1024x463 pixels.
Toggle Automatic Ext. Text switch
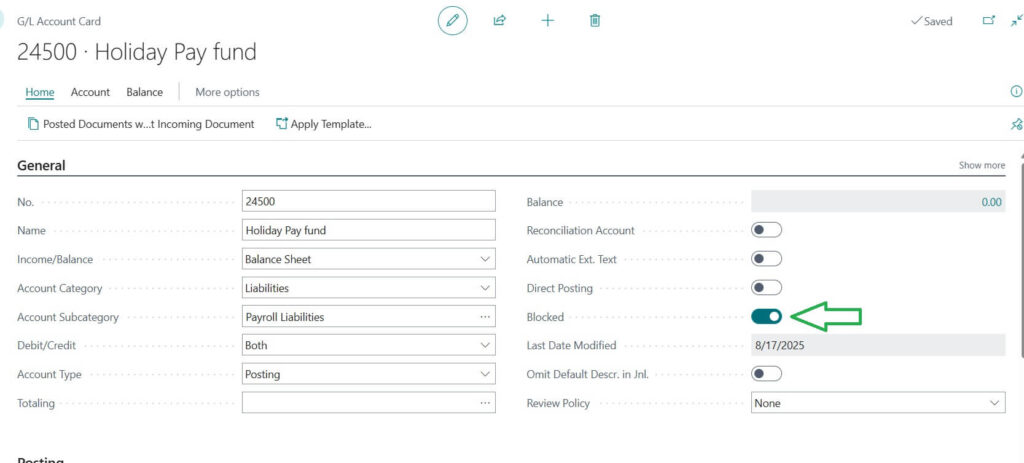click(766, 259)
